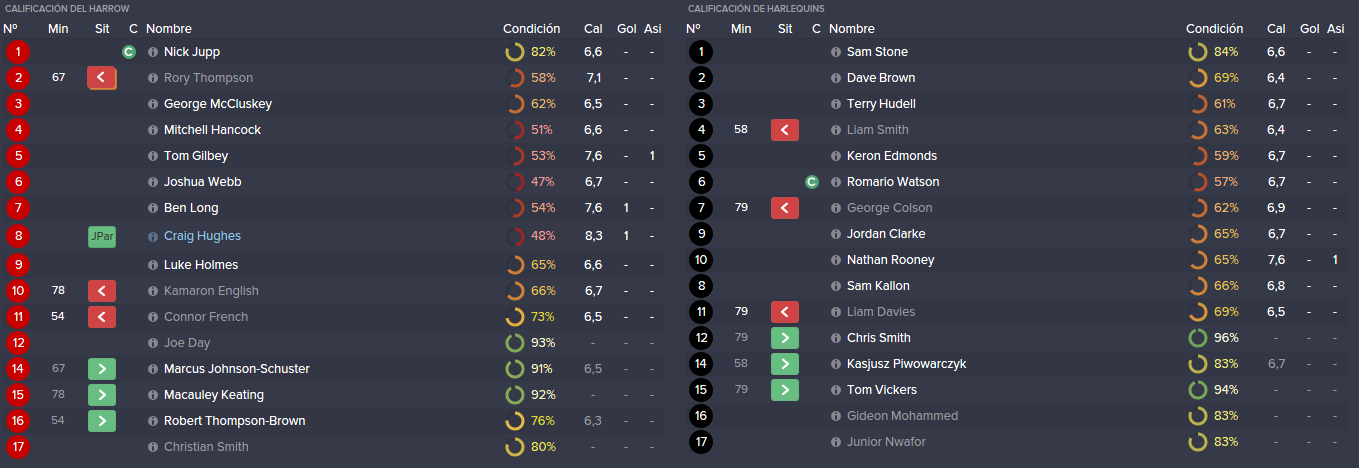The height and width of the screenshot is (468, 1359).
Task: Sort Harlequins table by Gol column
Action: [1310, 29]
